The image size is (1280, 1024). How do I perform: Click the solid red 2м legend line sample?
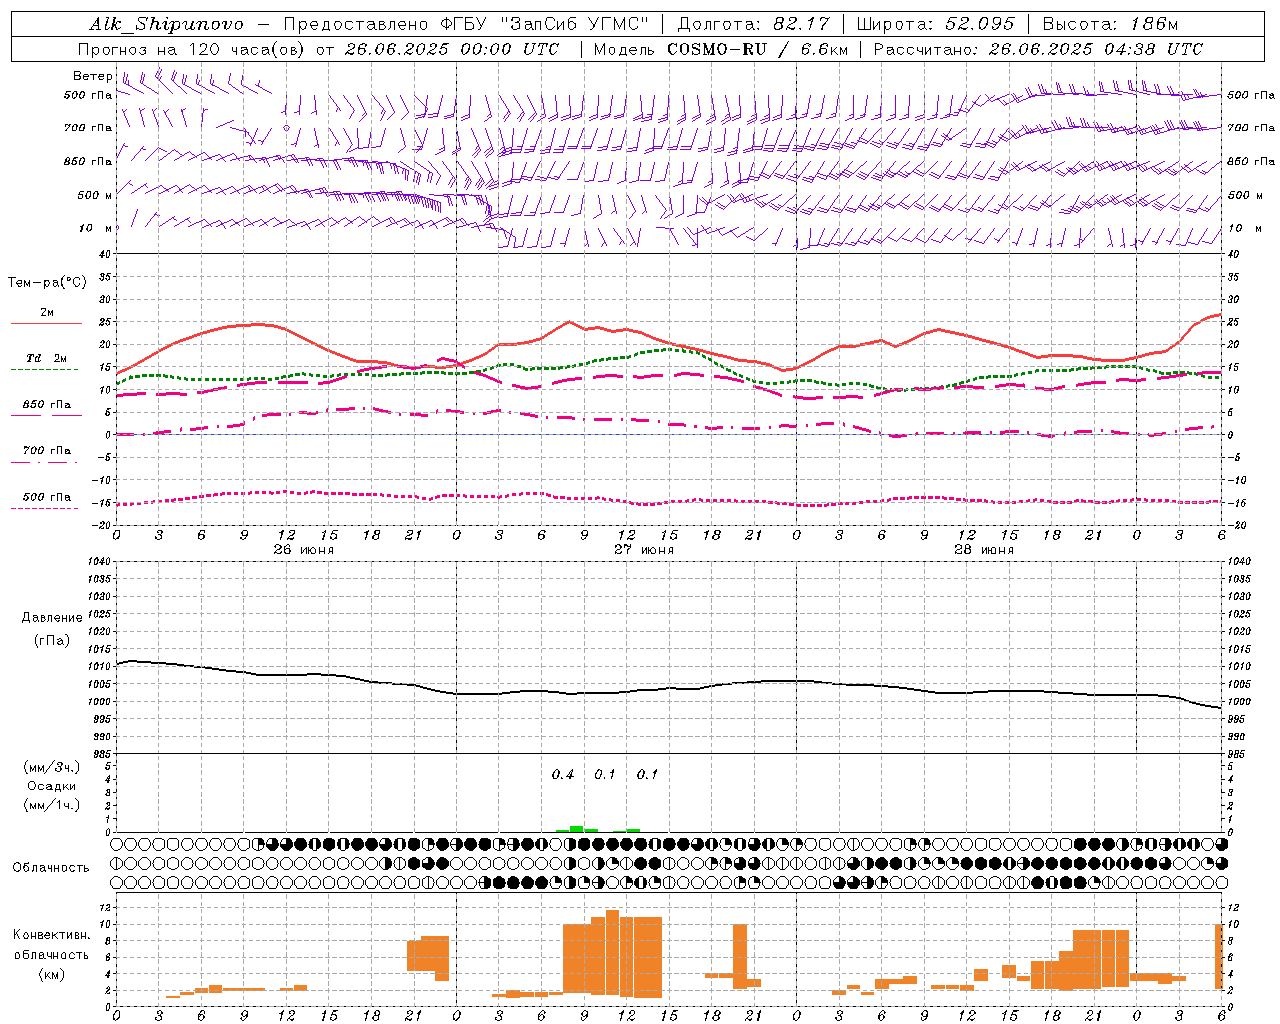[46, 323]
